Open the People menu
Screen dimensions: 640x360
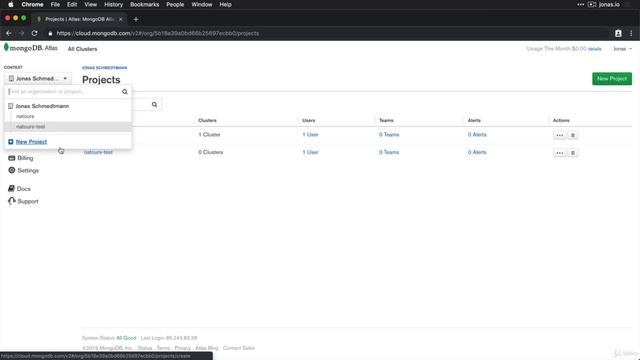click(175, 4)
